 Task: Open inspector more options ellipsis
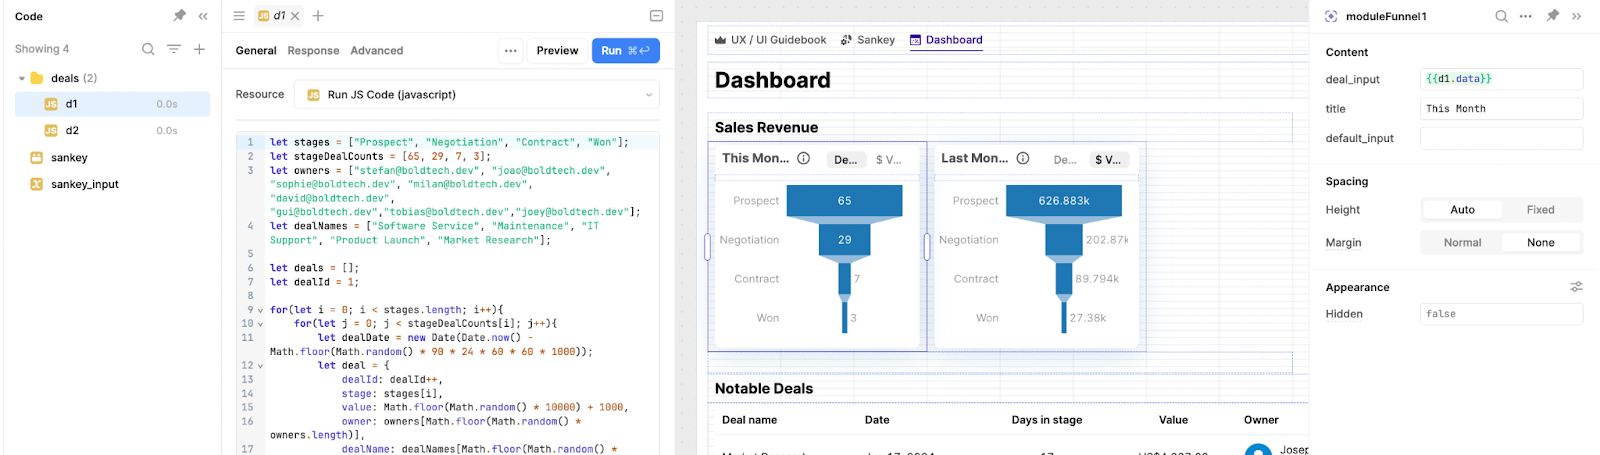coord(1525,16)
